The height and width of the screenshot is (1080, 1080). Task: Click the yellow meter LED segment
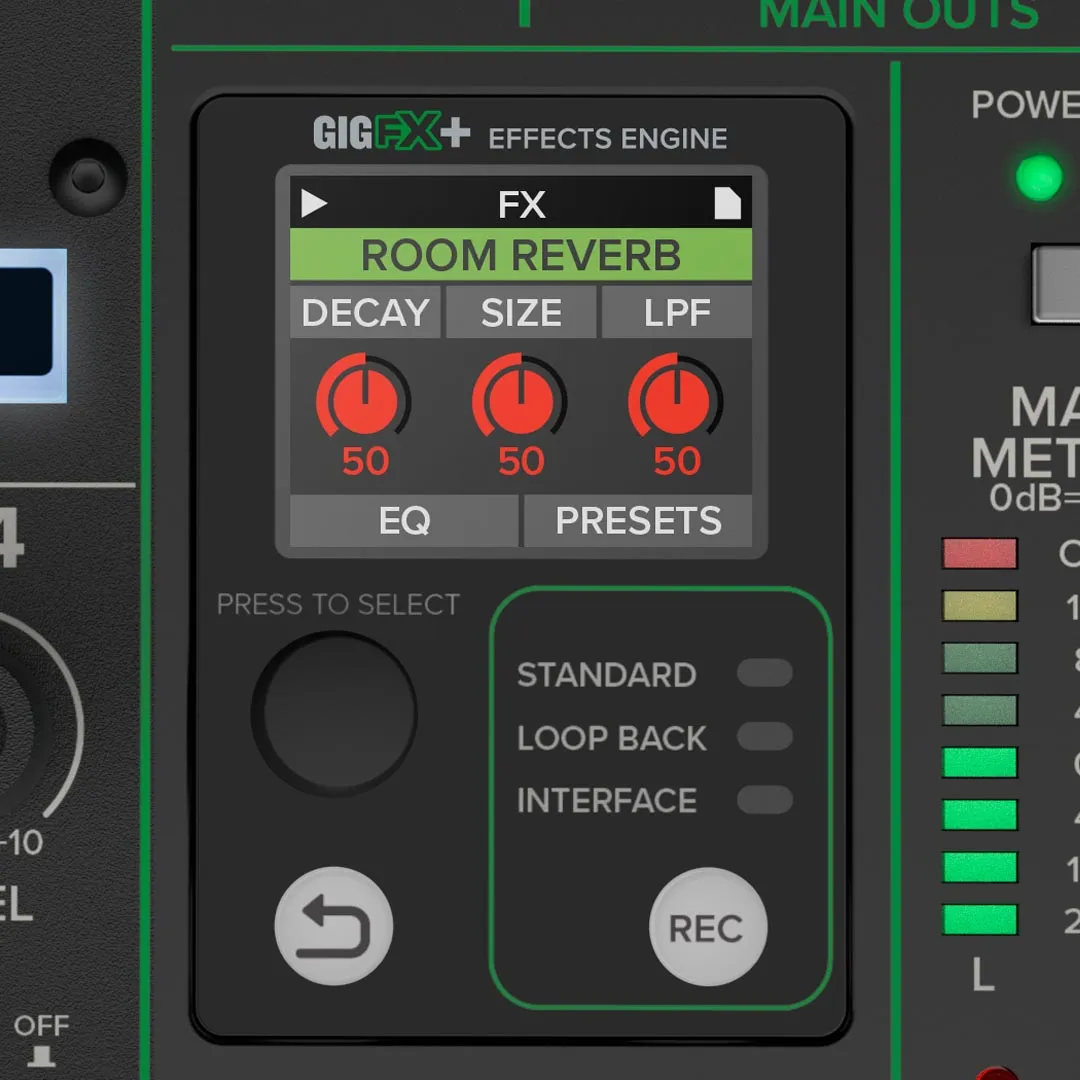tap(979, 606)
